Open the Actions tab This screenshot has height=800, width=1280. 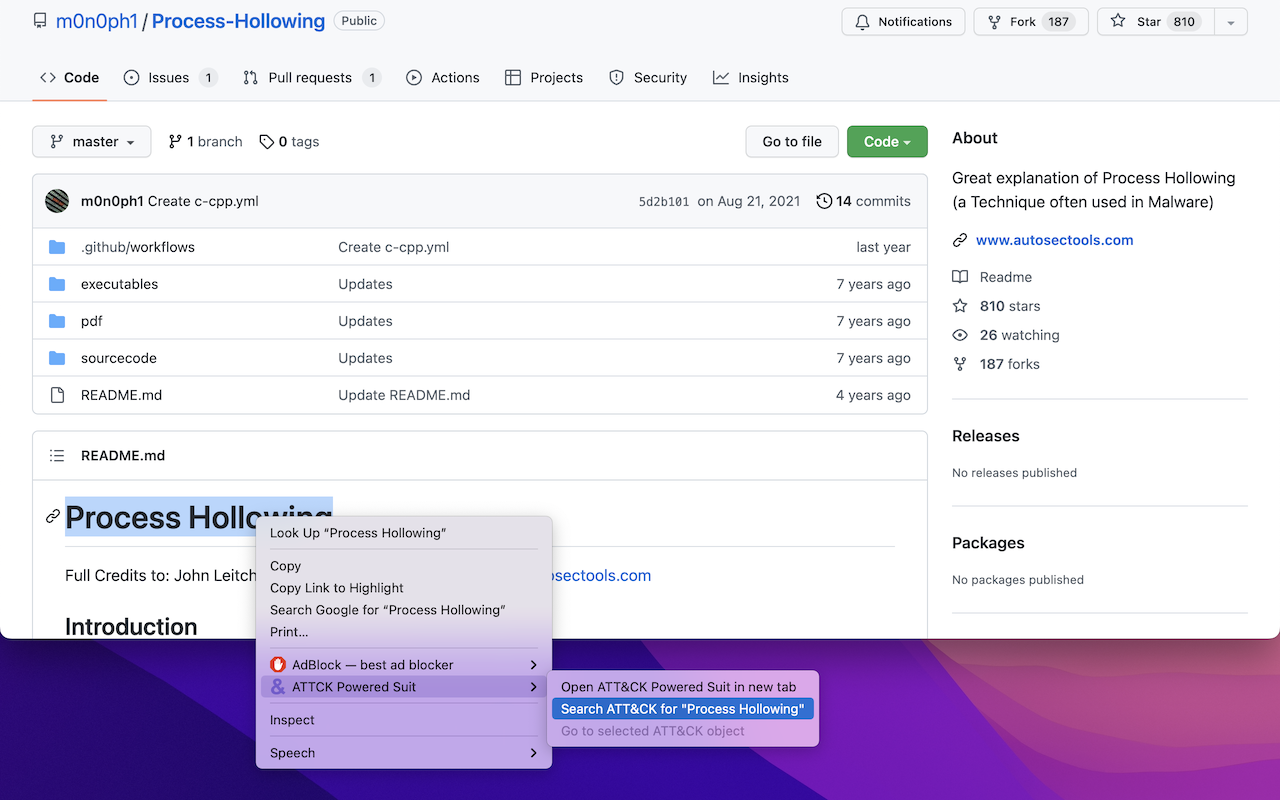[x=443, y=78]
